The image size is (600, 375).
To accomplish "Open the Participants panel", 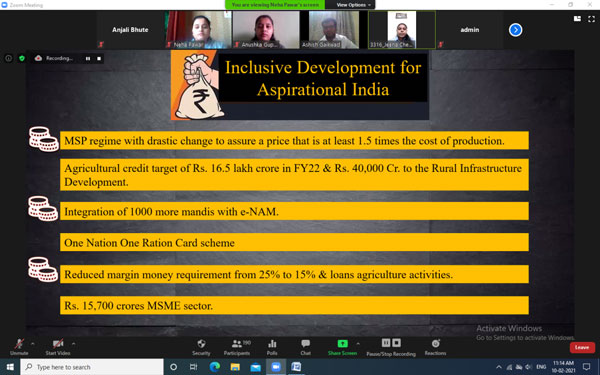I will click(237, 347).
